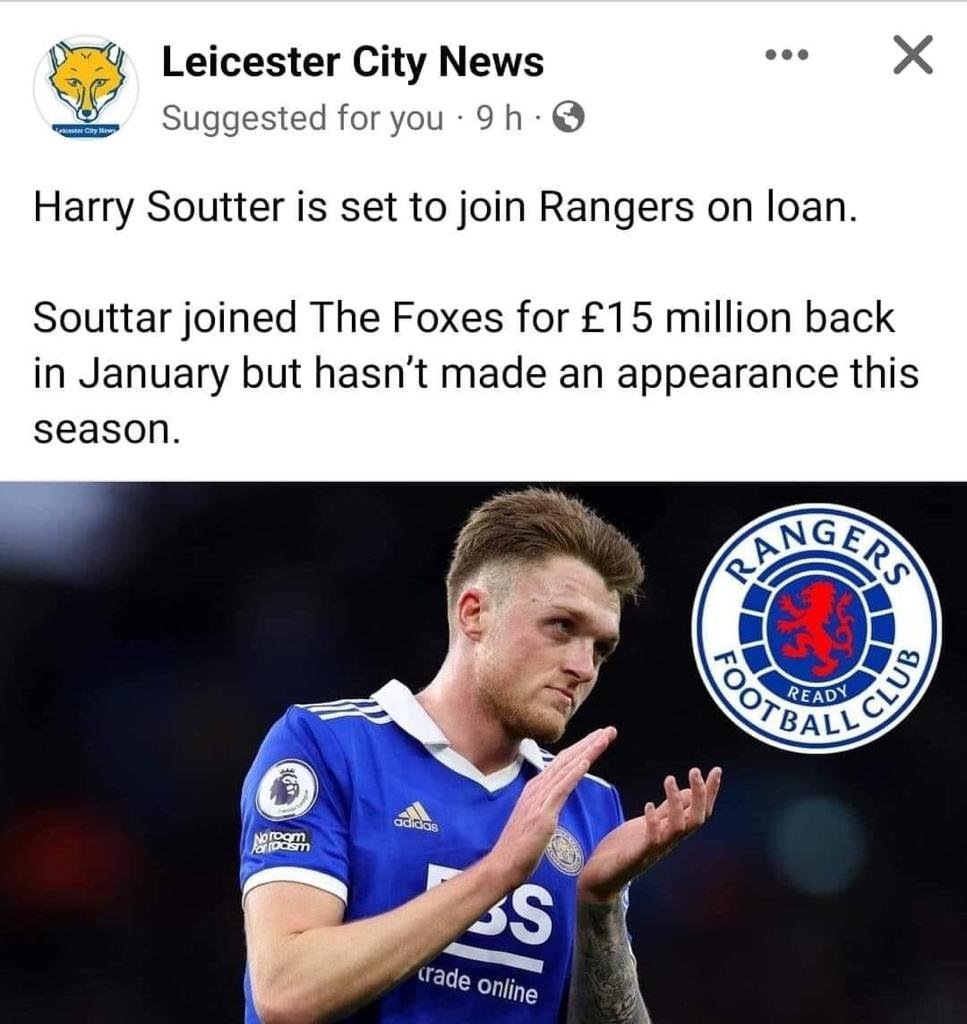
Task: Click the Rangers Football Club crest
Action: pos(816,628)
